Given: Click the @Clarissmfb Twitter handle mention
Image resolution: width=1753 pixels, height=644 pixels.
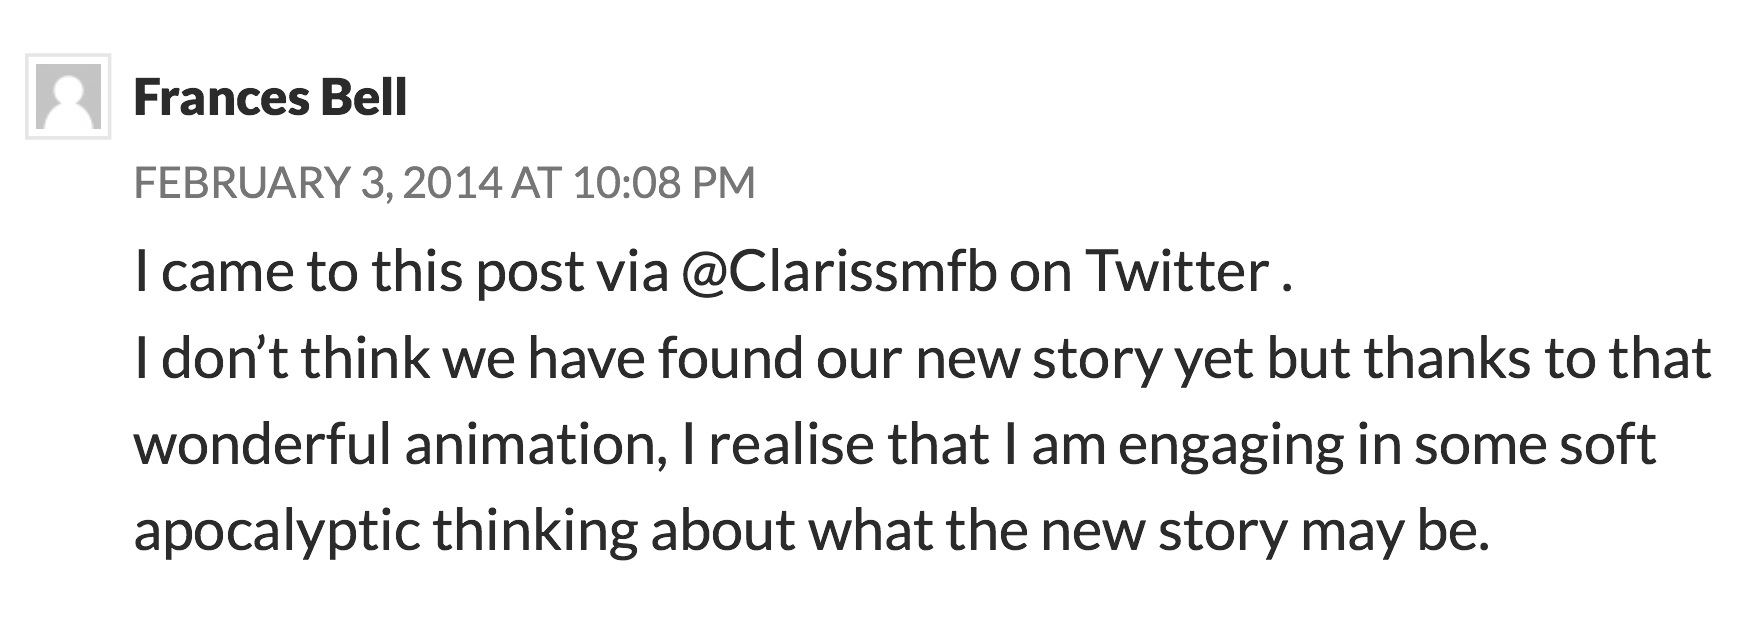Looking at the screenshot, I should click(838, 272).
